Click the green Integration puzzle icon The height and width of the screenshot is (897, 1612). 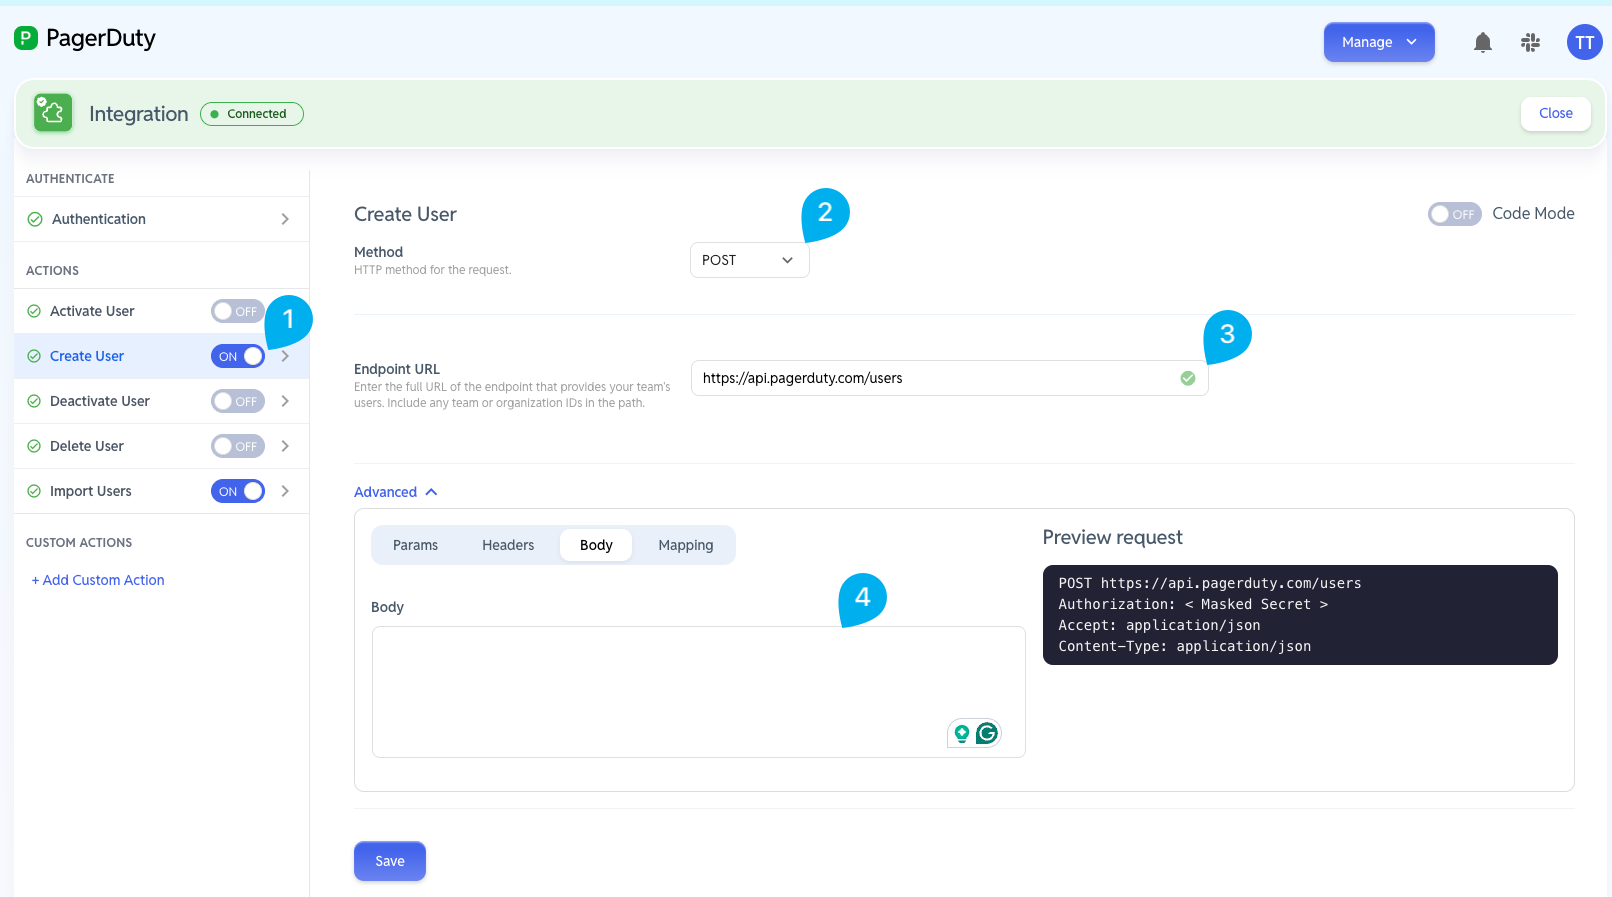tap(53, 113)
